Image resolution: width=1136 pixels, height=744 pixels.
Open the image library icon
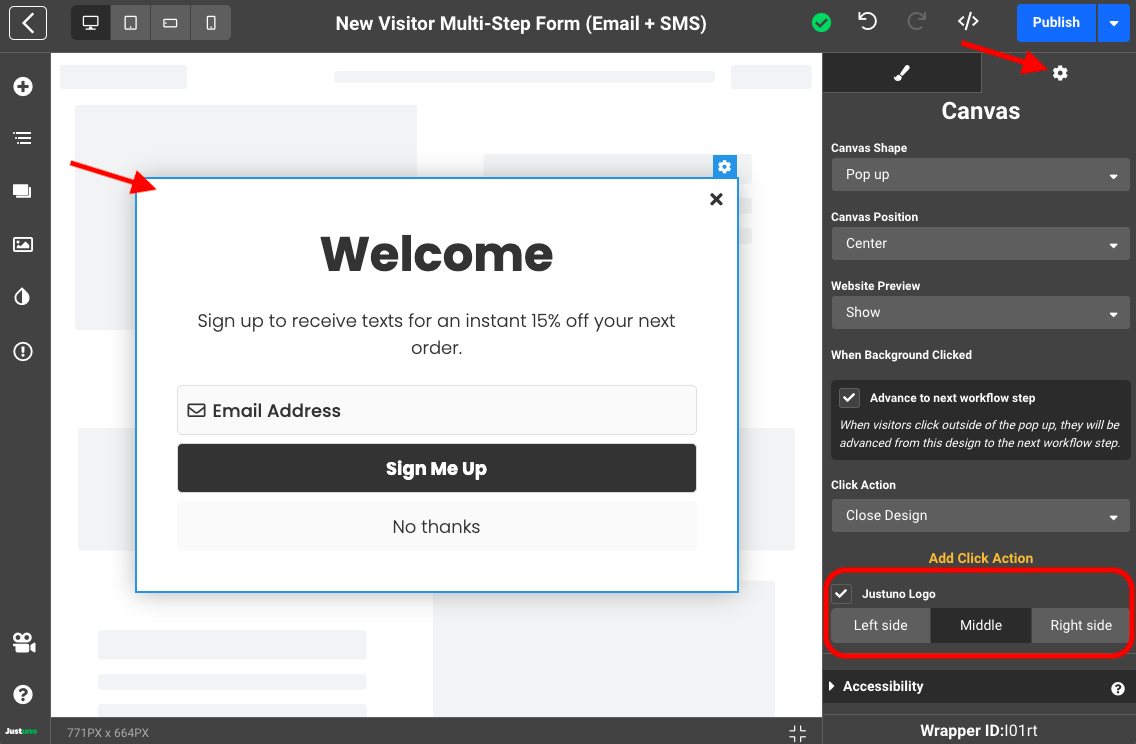pos(23,244)
